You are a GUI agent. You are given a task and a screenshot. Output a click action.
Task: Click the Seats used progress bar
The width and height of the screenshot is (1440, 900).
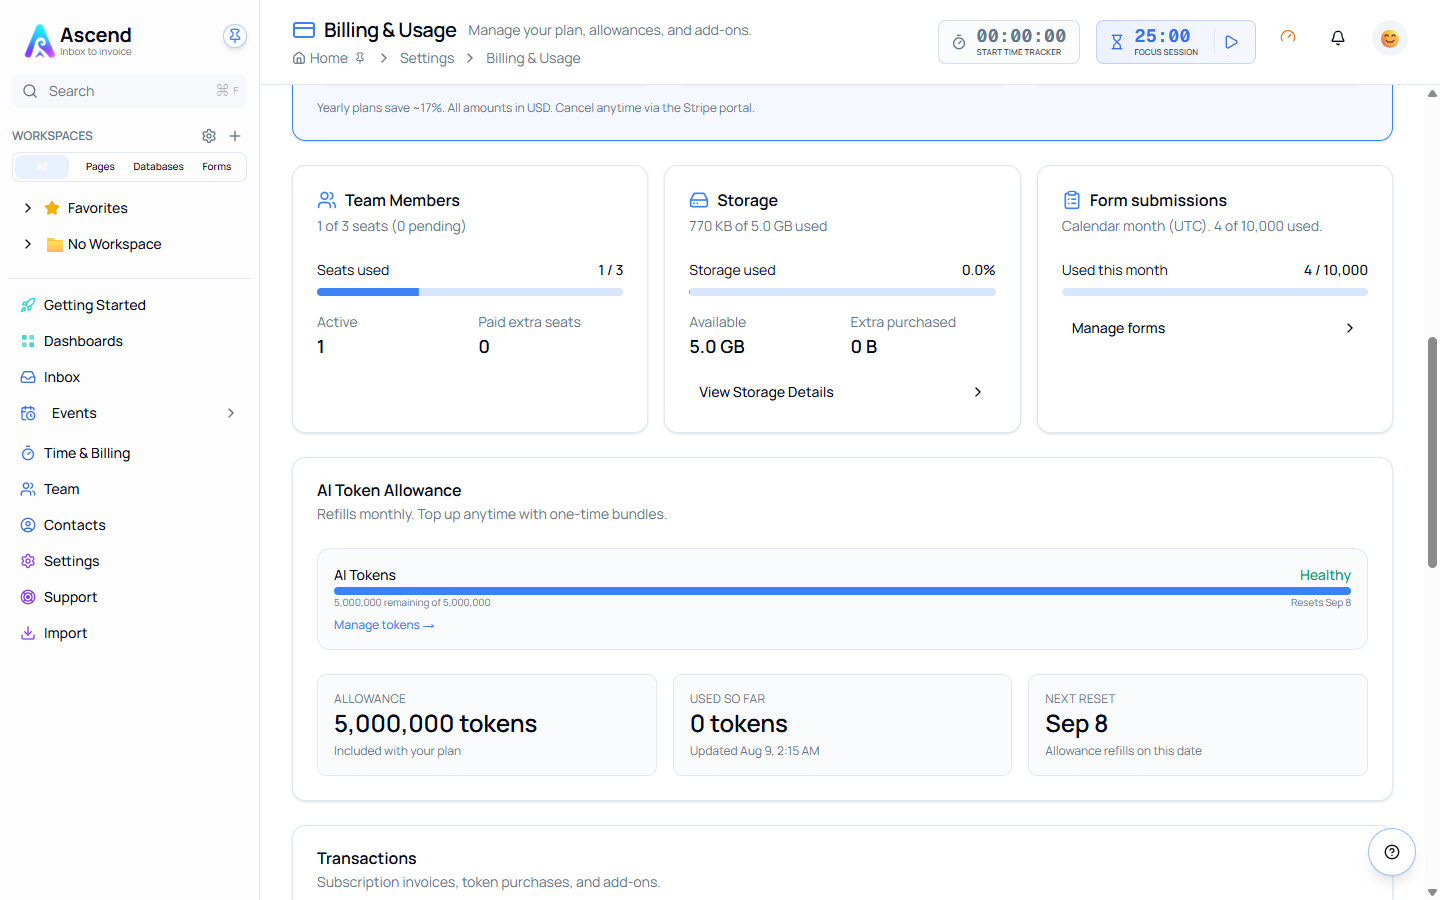470,292
